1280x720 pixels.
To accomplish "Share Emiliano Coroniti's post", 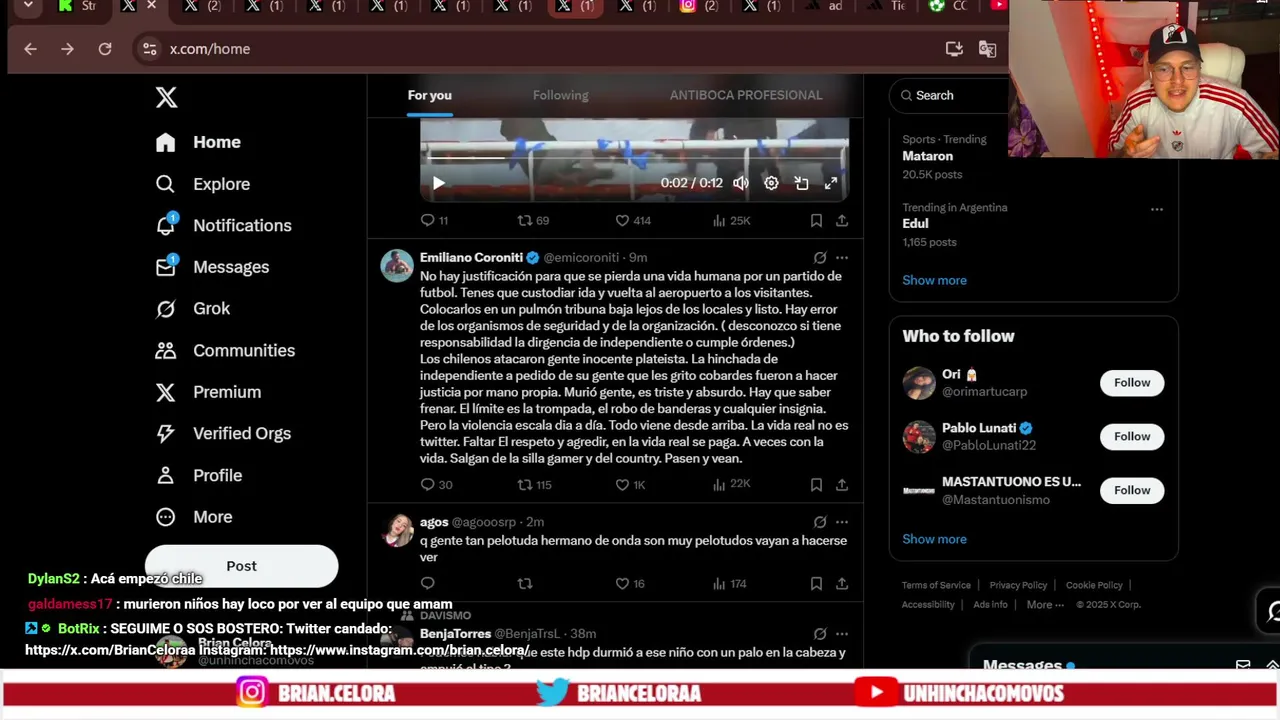I will coord(842,484).
